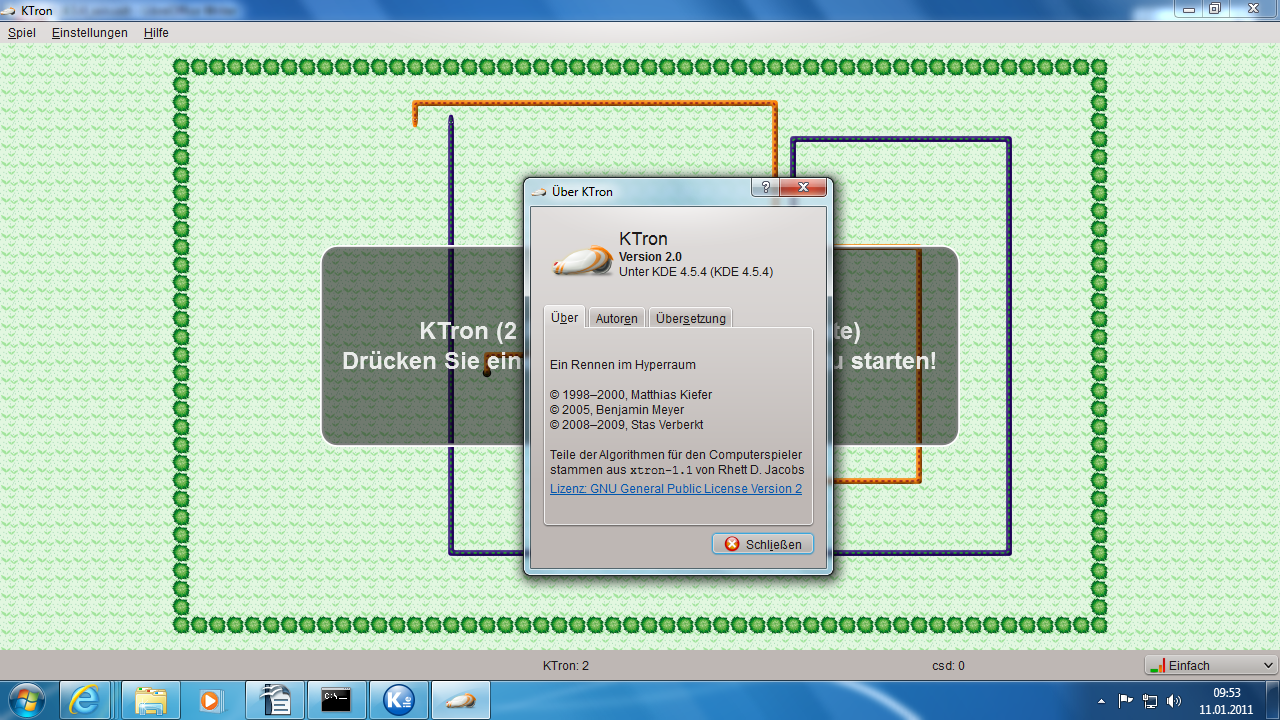1280x720 pixels.
Task: Open the Command Prompt from the taskbar
Action: 337,700
